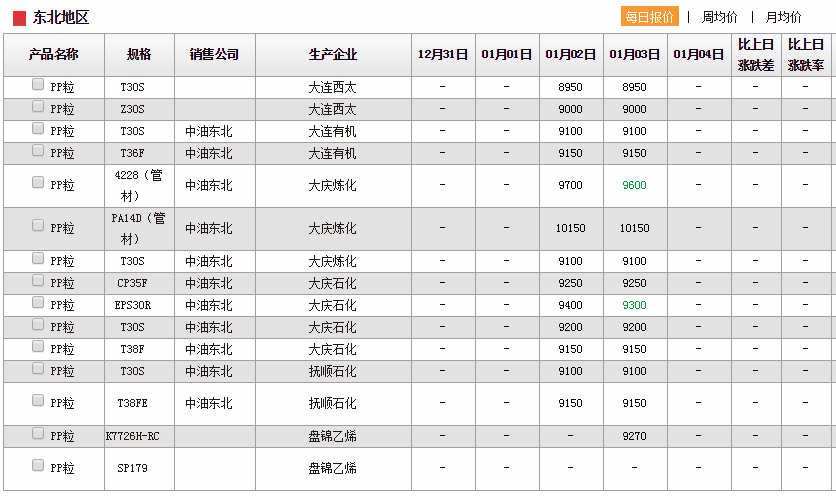Click the 01月02日 column header
The height and width of the screenshot is (496, 836).
[571, 54]
